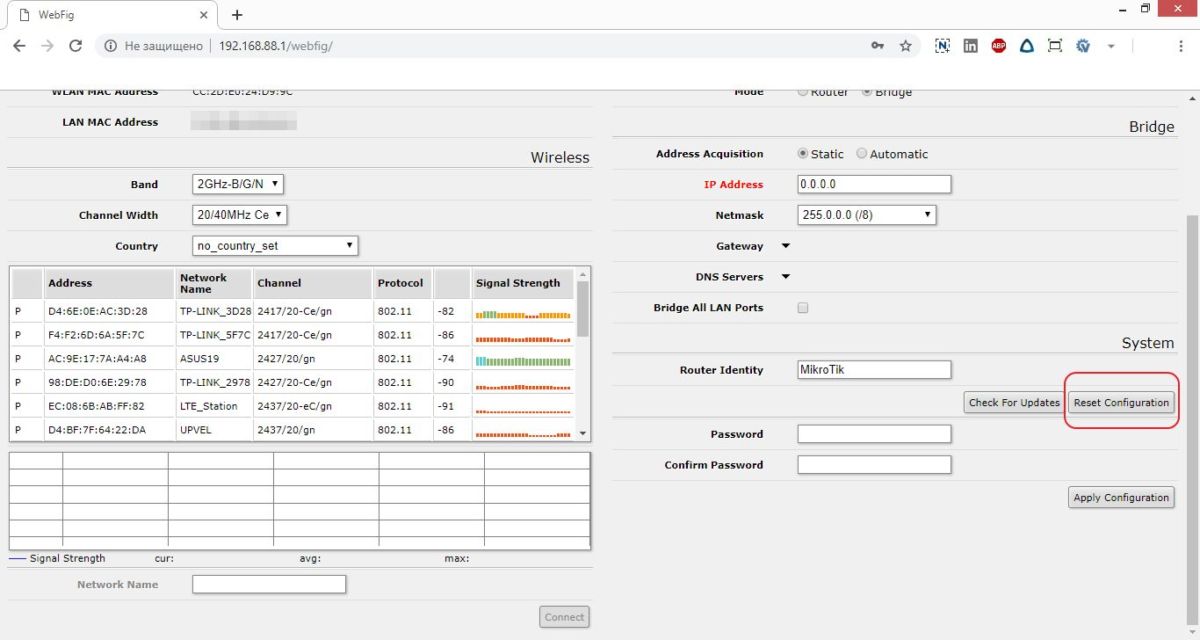
Task: Sort by Signal Strength column header
Action: 522,283
